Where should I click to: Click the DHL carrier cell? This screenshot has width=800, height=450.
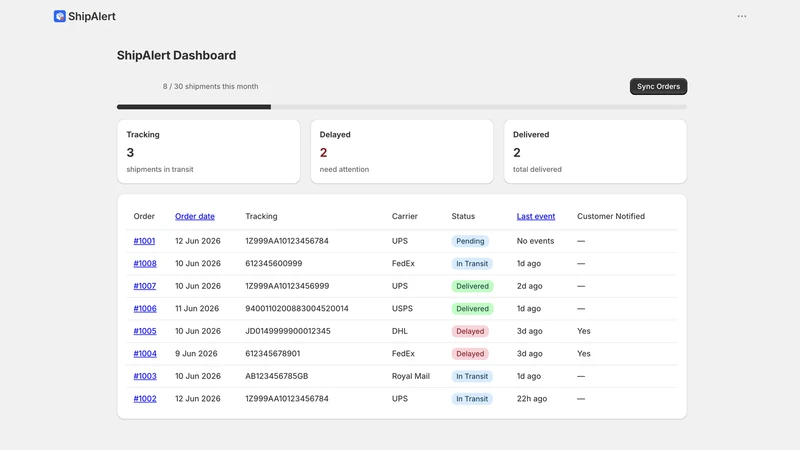click(x=399, y=331)
